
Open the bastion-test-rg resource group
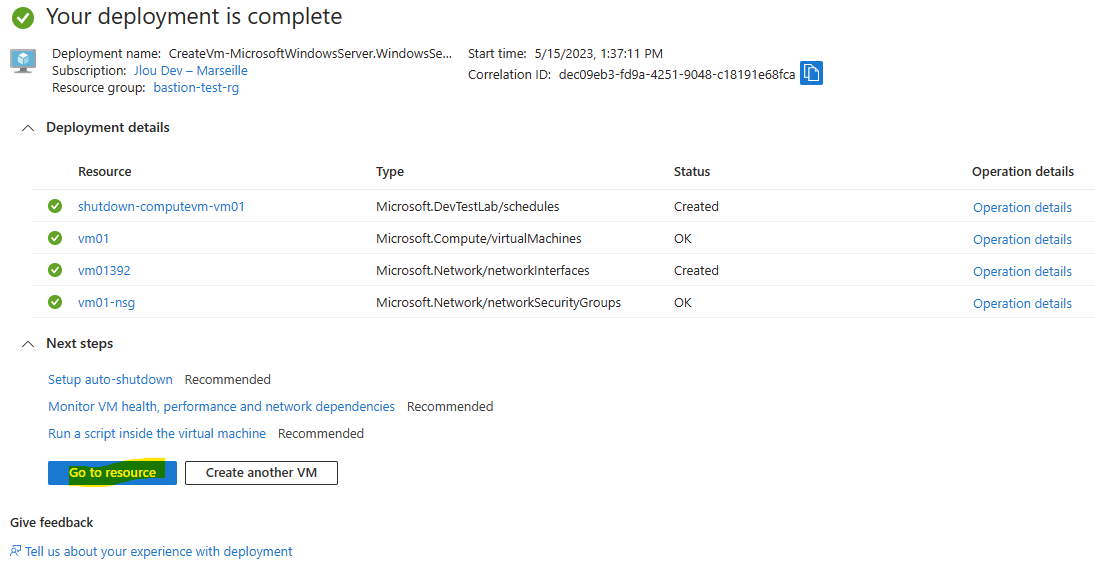coord(196,87)
